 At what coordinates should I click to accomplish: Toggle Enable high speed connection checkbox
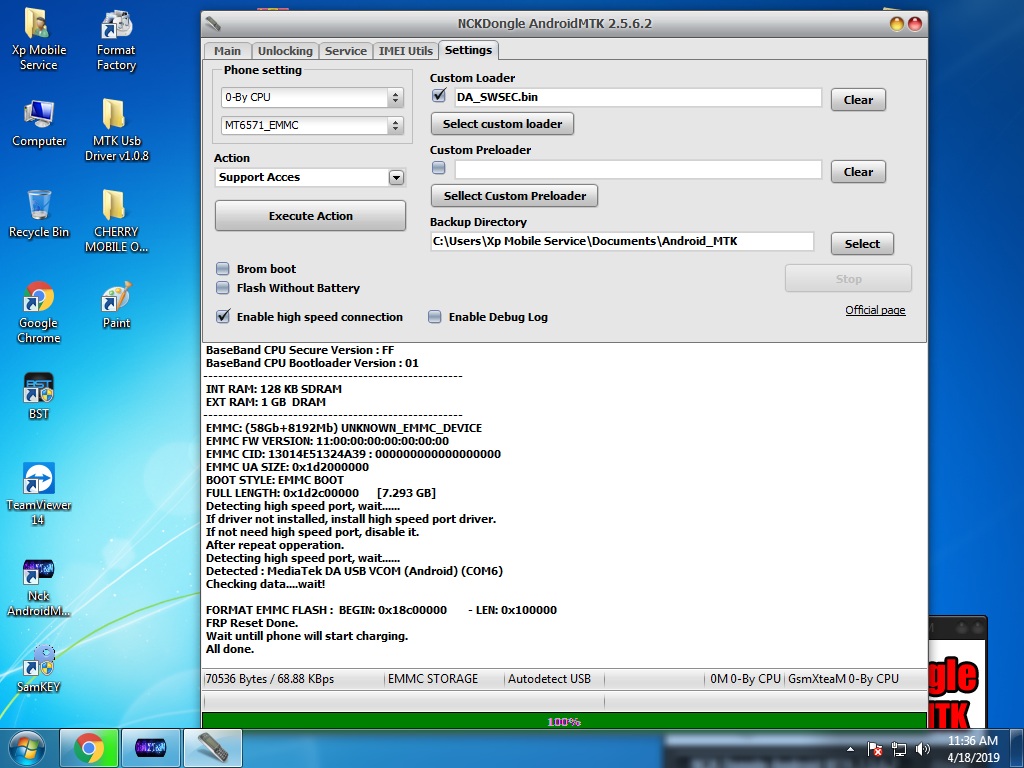coord(223,316)
